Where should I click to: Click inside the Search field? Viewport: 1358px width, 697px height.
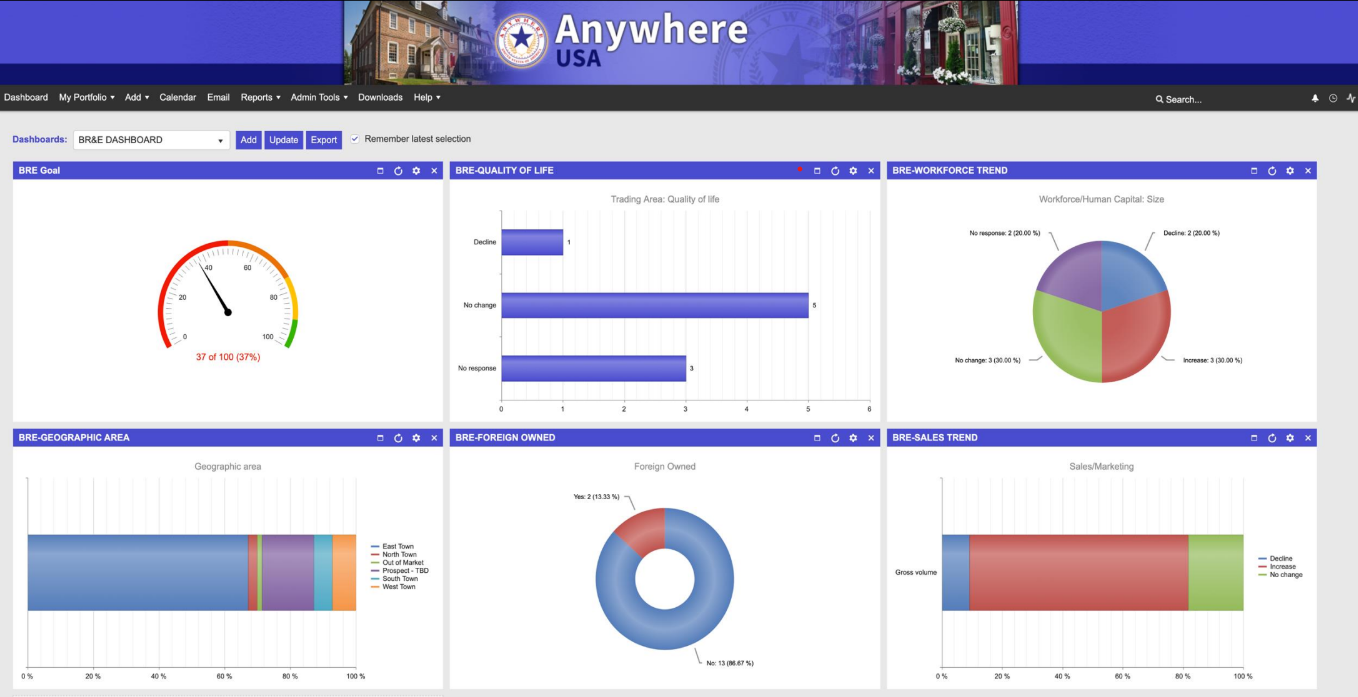[1190, 99]
